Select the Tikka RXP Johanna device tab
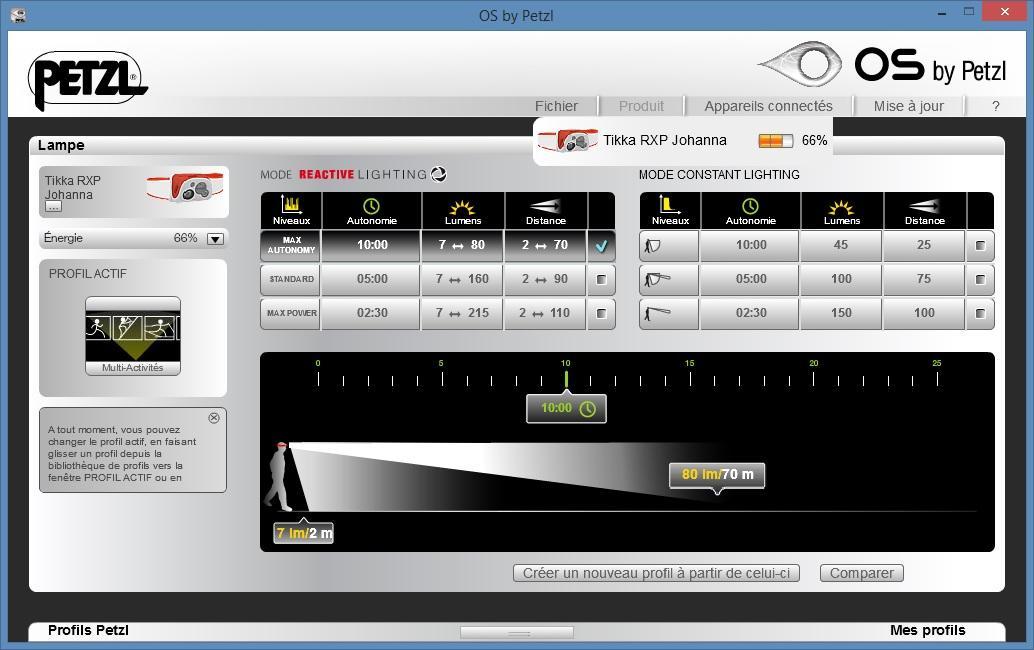The width and height of the screenshot is (1034, 650). click(x=683, y=140)
